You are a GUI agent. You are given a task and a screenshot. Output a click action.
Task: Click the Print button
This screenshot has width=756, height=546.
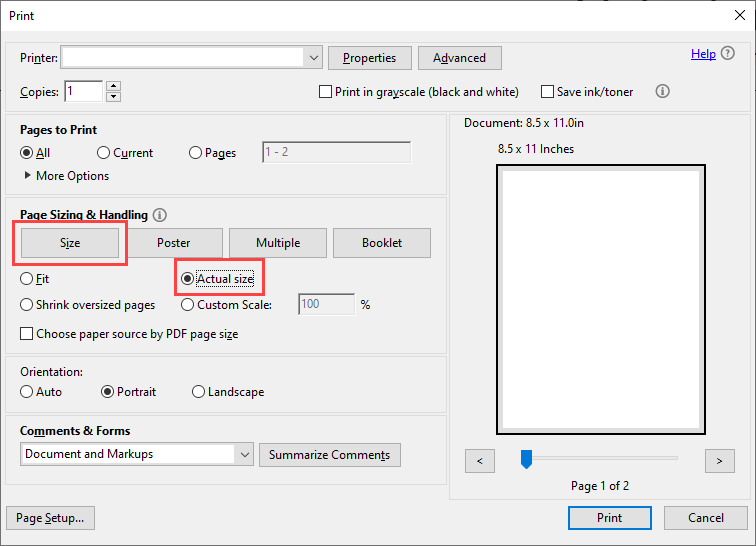pos(610,518)
